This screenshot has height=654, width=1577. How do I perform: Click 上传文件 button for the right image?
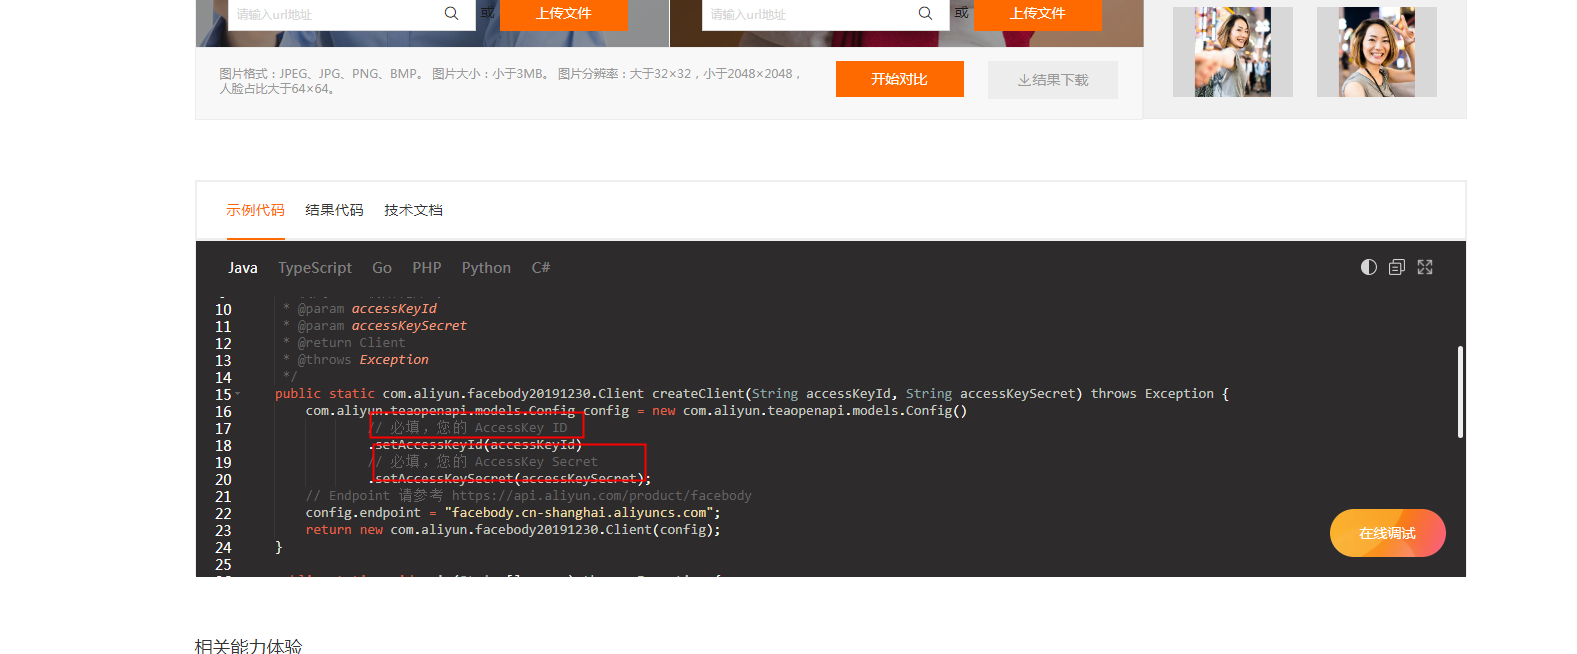point(1038,14)
